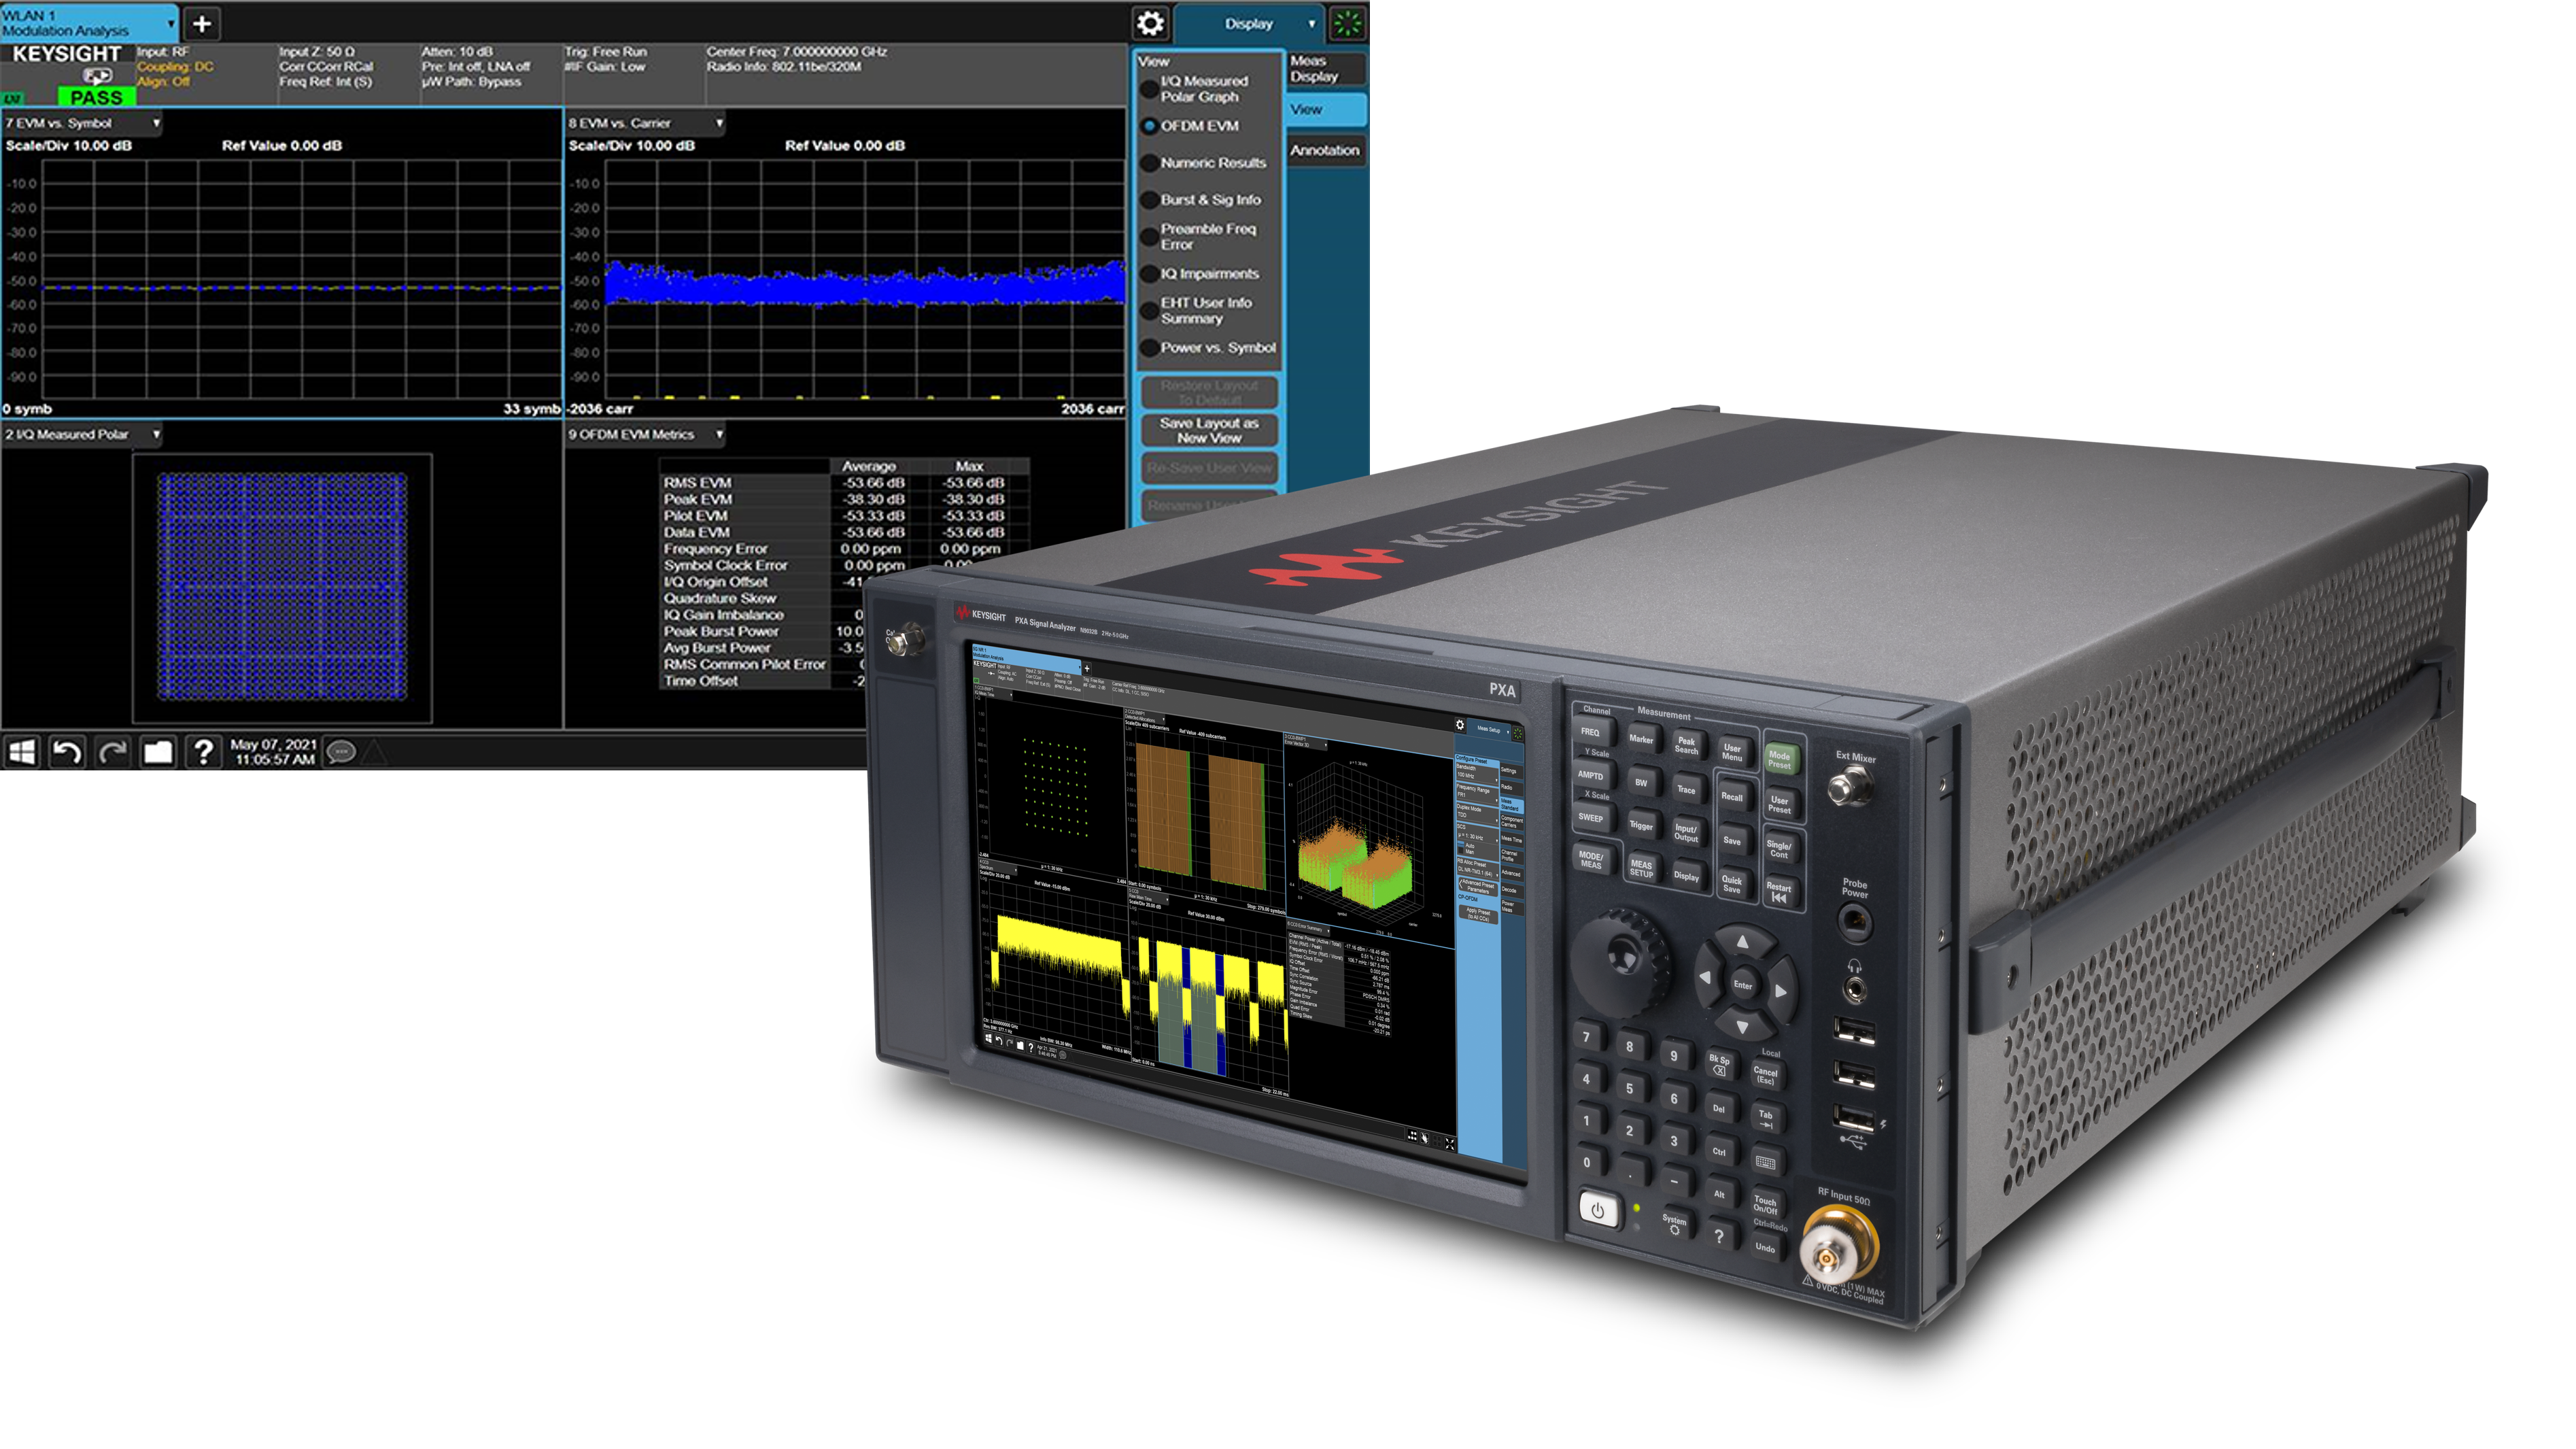The width and height of the screenshot is (2576, 1449).
Task: Open the folder icon beside the help icon
Action: [x=158, y=751]
